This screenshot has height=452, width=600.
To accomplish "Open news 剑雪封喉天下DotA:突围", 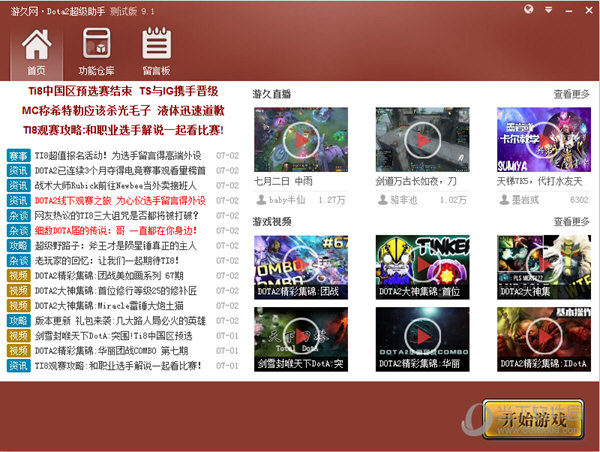I will pyautogui.click(x=114, y=336).
